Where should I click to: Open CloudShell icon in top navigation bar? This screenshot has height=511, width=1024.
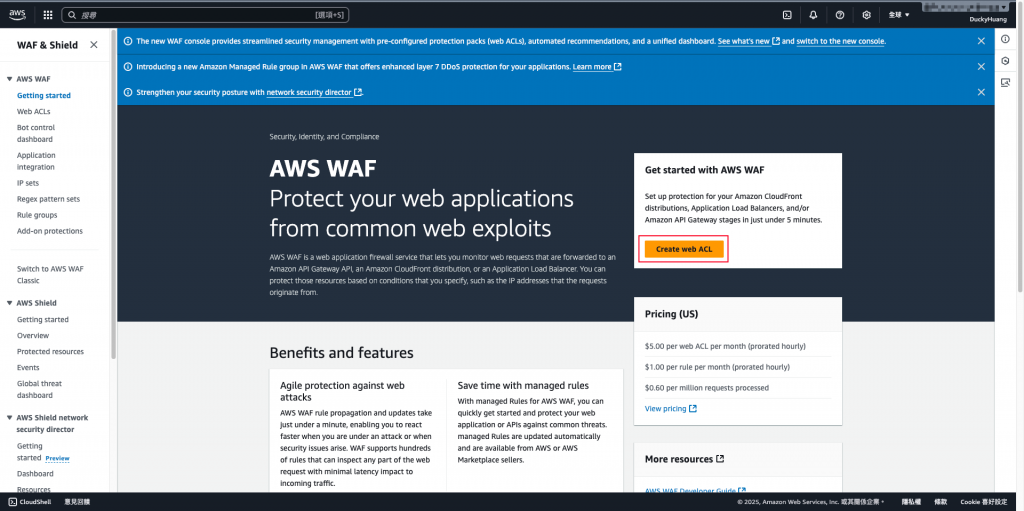788,14
